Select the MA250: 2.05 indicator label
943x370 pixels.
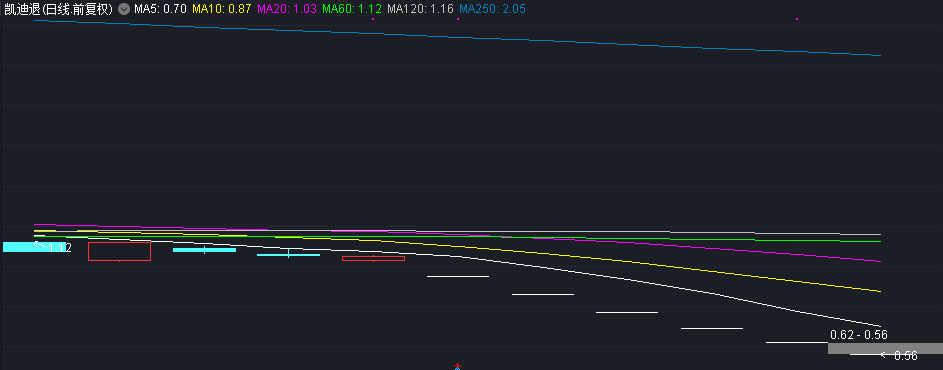click(x=493, y=10)
